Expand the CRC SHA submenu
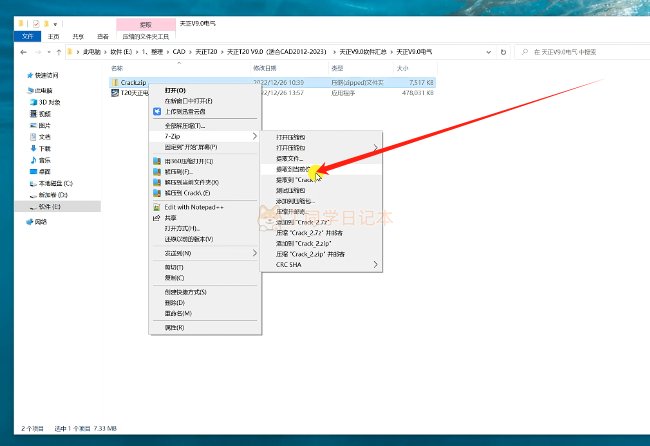Image resolution: width=650 pixels, height=446 pixels. (x=320, y=264)
